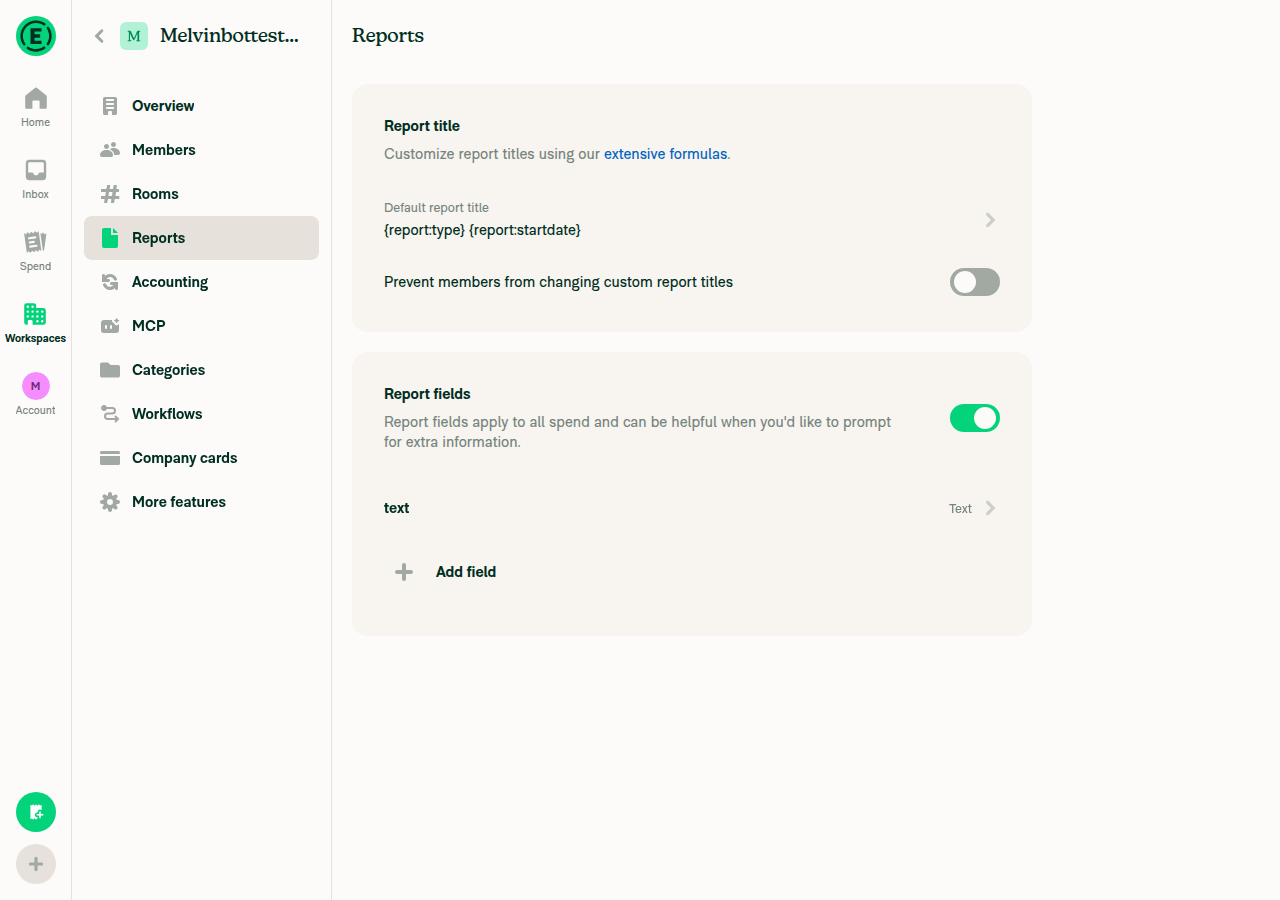The height and width of the screenshot is (900, 1280).
Task: Click the Melvinbottest workspace name
Action: [229, 36]
